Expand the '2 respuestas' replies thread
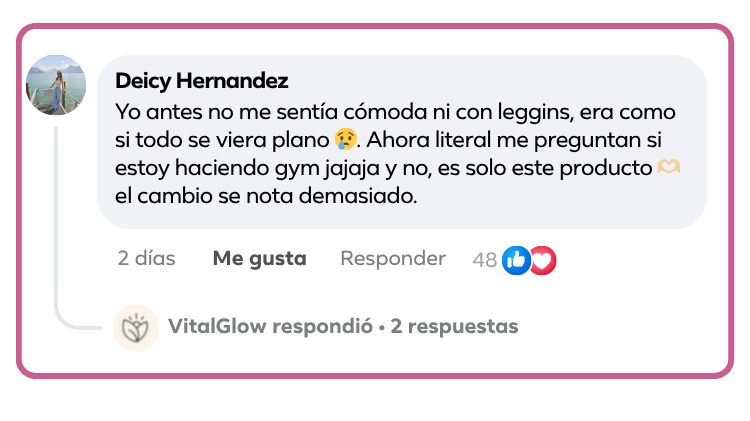The height and width of the screenshot is (421, 750). 454,326
